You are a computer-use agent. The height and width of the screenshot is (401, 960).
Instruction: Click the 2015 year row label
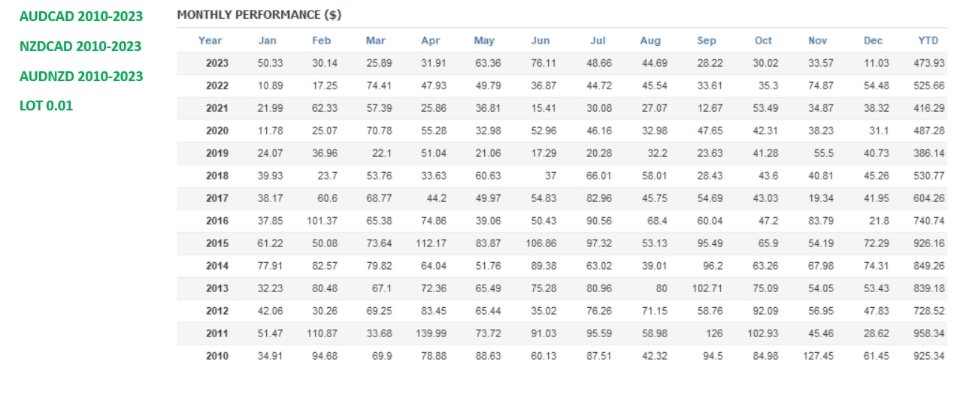click(217, 243)
